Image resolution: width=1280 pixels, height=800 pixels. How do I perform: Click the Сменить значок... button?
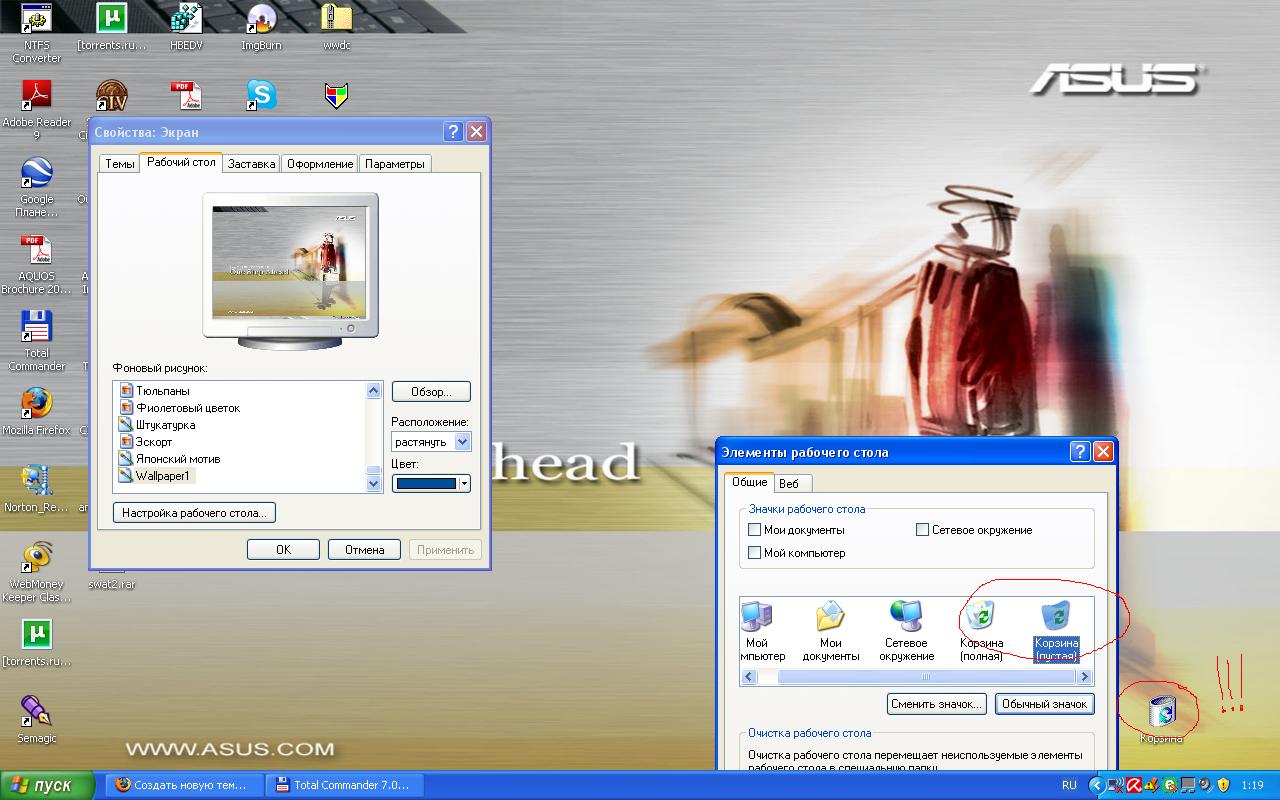[937, 704]
